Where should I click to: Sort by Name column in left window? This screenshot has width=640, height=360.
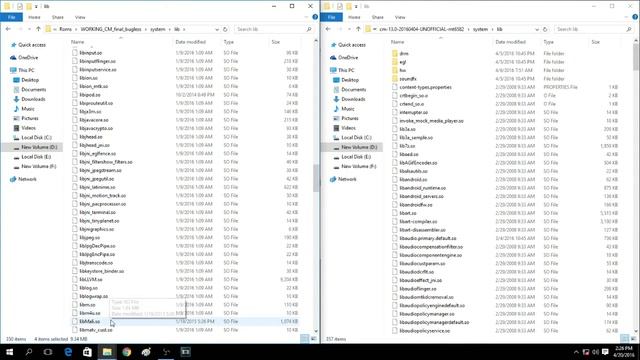pos(78,42)
